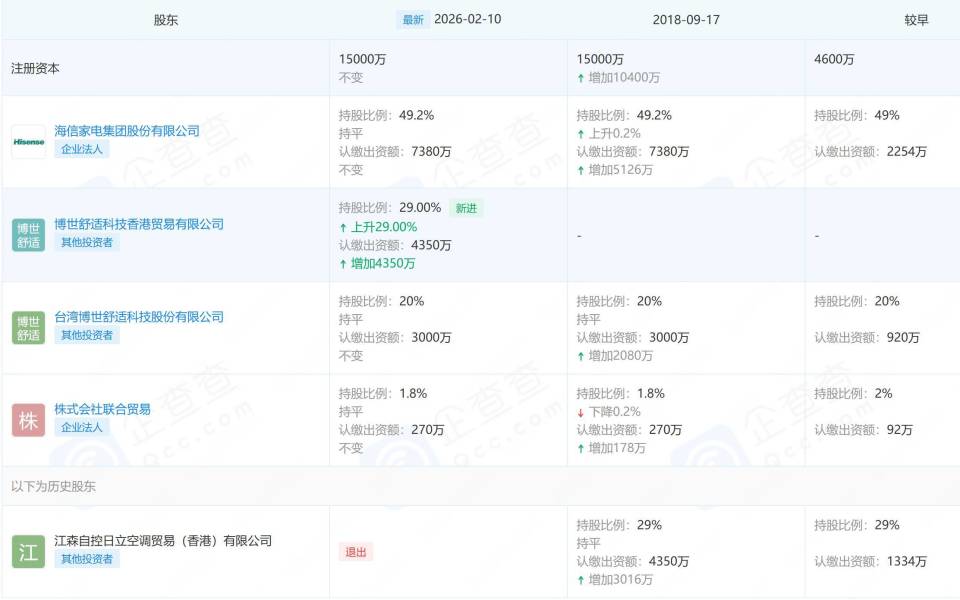Click the 注册资本 row label
This screenshot has width=960, height=600.
pyautogui.click(x=36, y=68)
